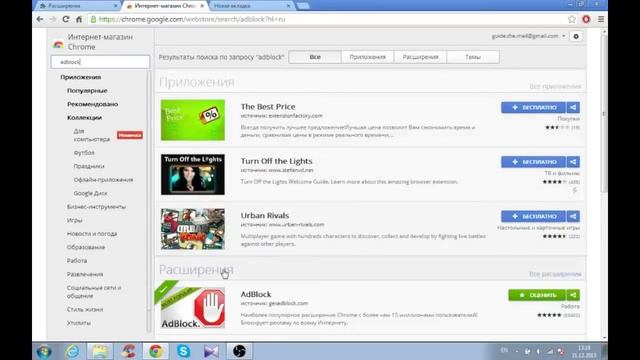Share Turn Off the Lights app

(x=573, y=162)
